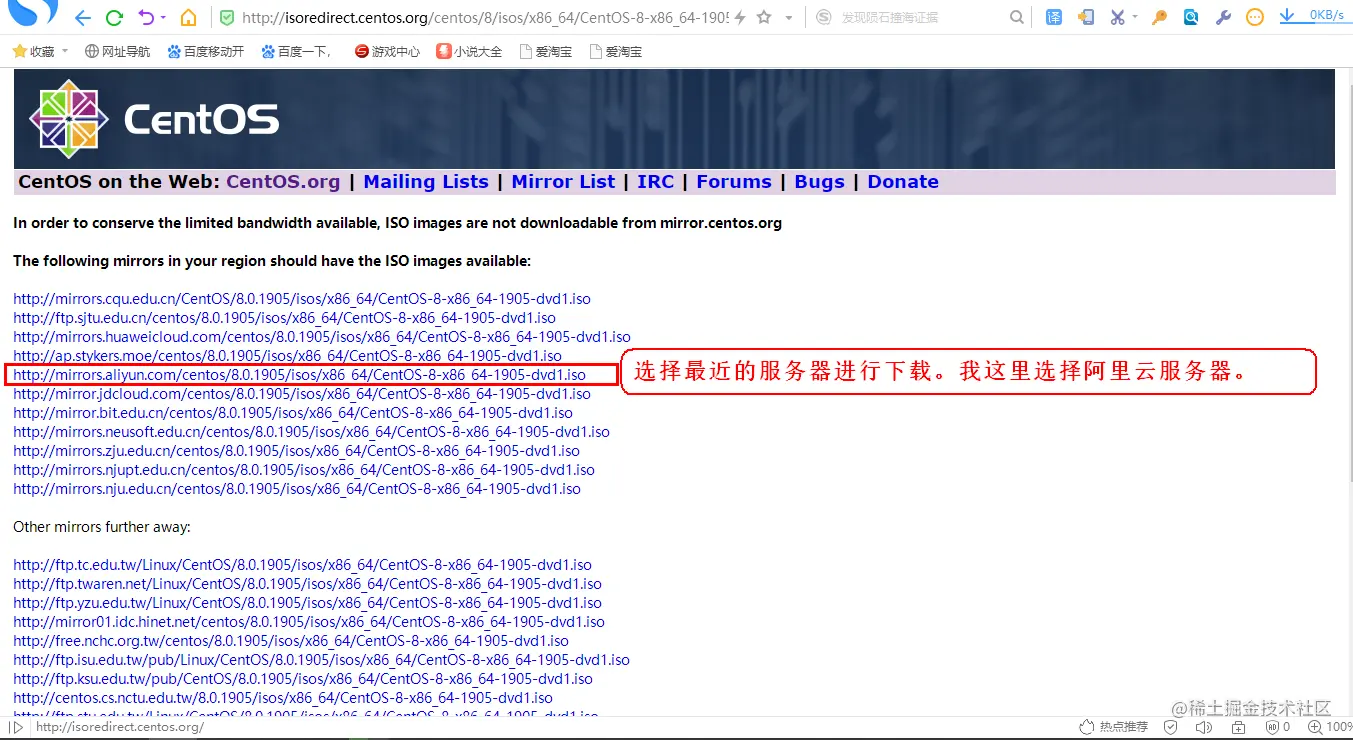Download from the mirrors.zju.edu.cn link
Viewport: 1353px width, 740px height.
coord(296,451)
